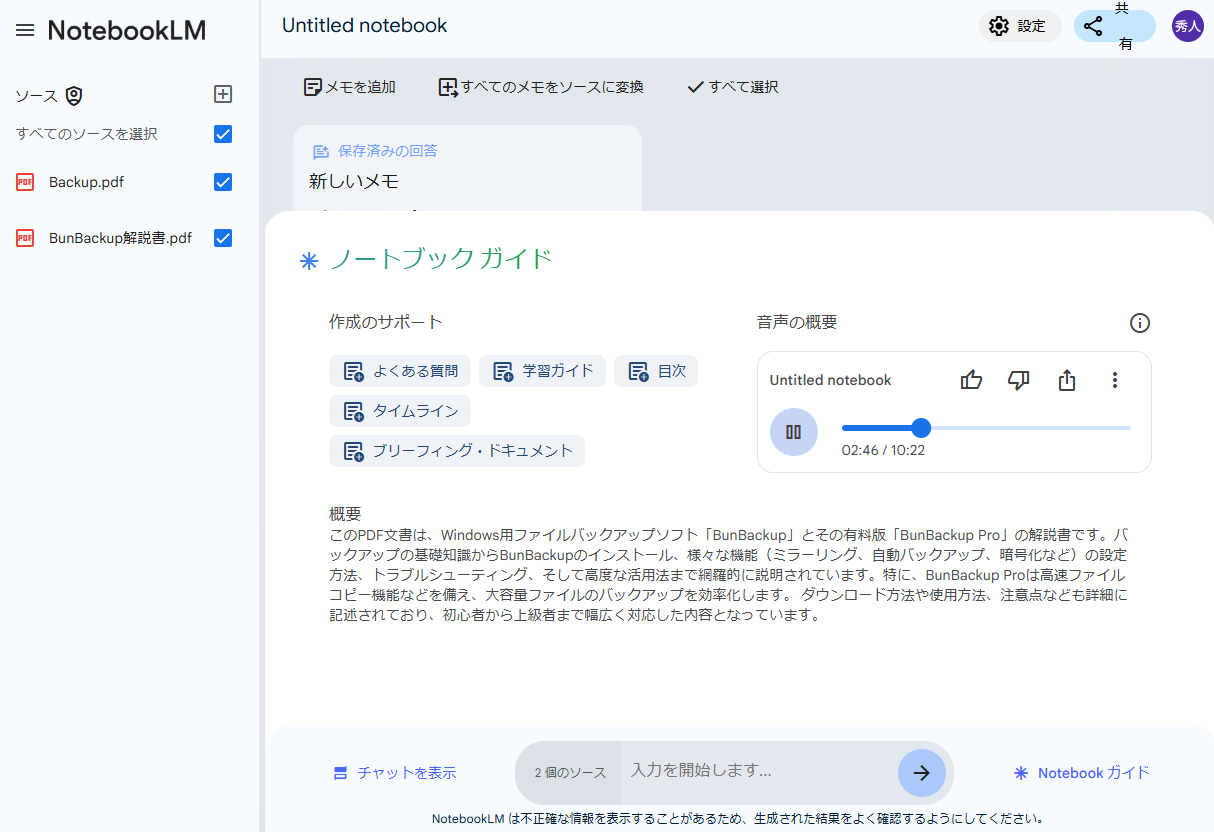This screenshot has width=1214, height=832.
Task: Open the Notebook ガイド
Action: (x=1081, y=772)
